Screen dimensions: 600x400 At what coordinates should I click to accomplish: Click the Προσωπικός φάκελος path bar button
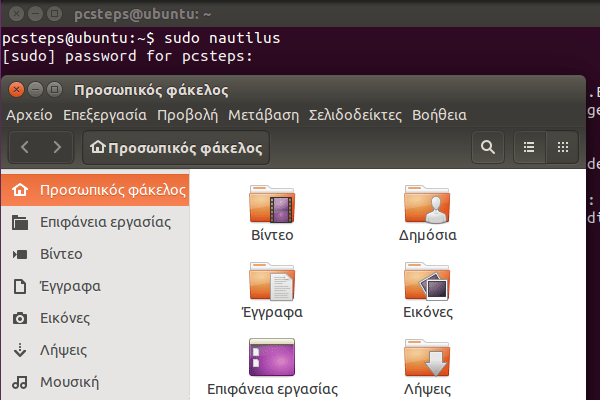176,148
